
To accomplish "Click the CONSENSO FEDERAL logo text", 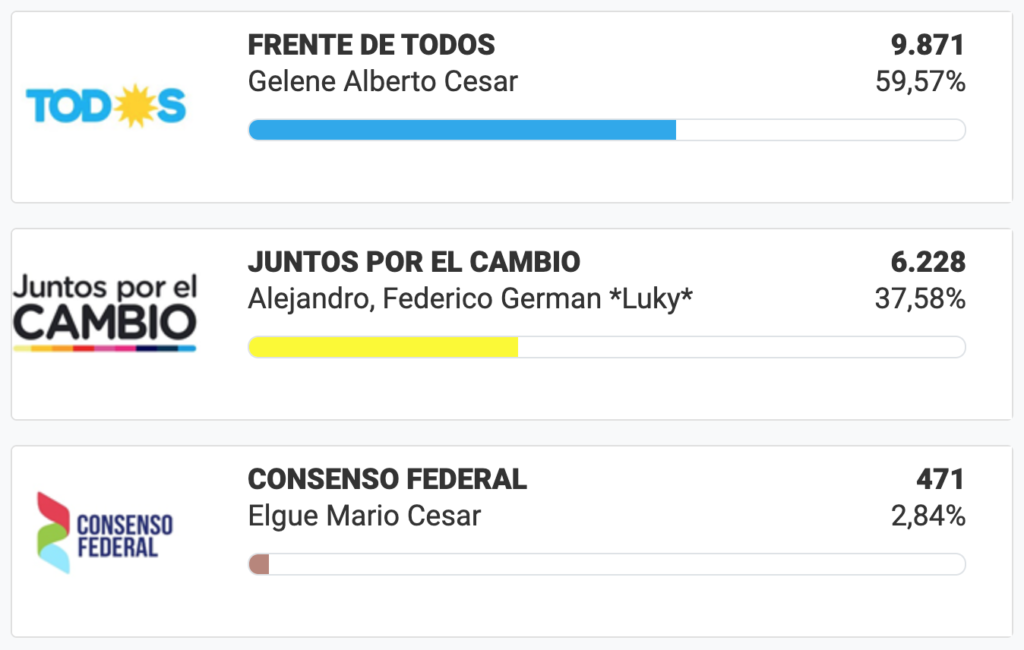I will click(125, 536).
